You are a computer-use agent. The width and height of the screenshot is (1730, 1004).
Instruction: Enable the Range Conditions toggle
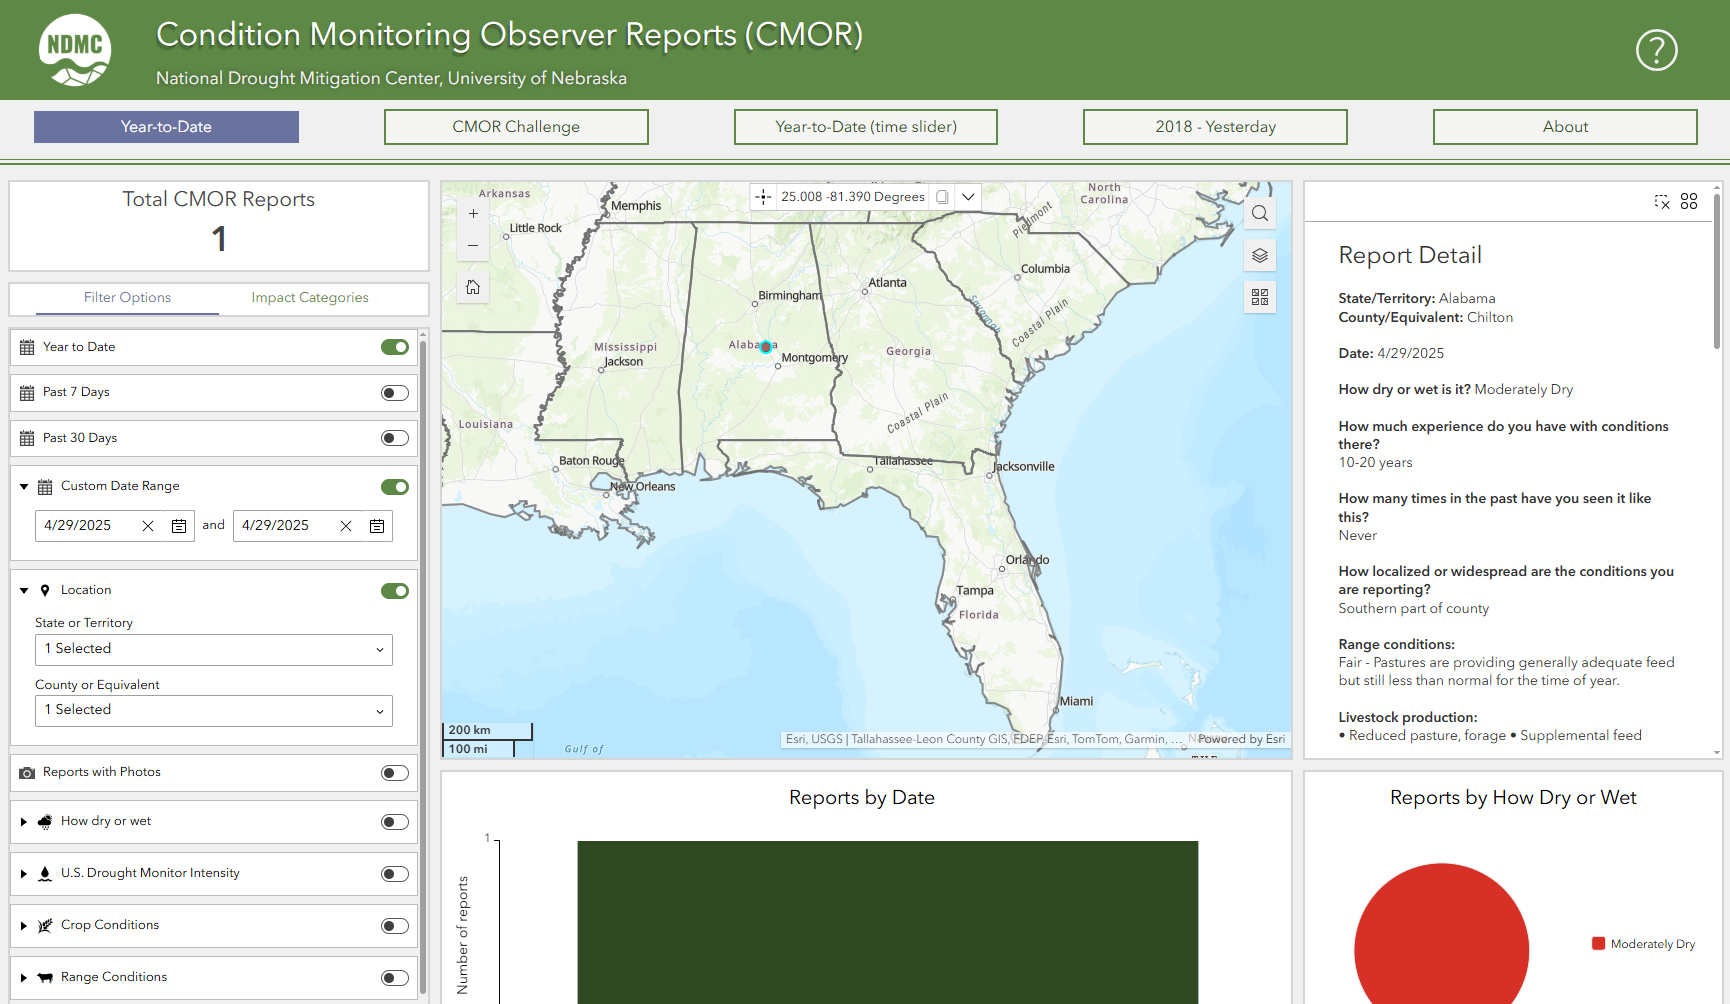point(395,978)
